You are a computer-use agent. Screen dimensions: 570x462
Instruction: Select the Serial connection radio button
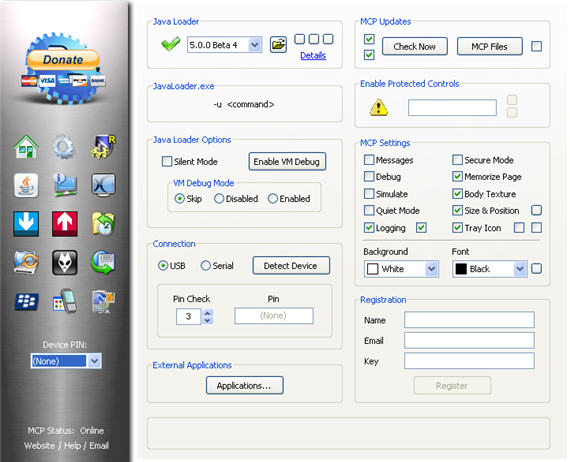[x=205, y=266]
